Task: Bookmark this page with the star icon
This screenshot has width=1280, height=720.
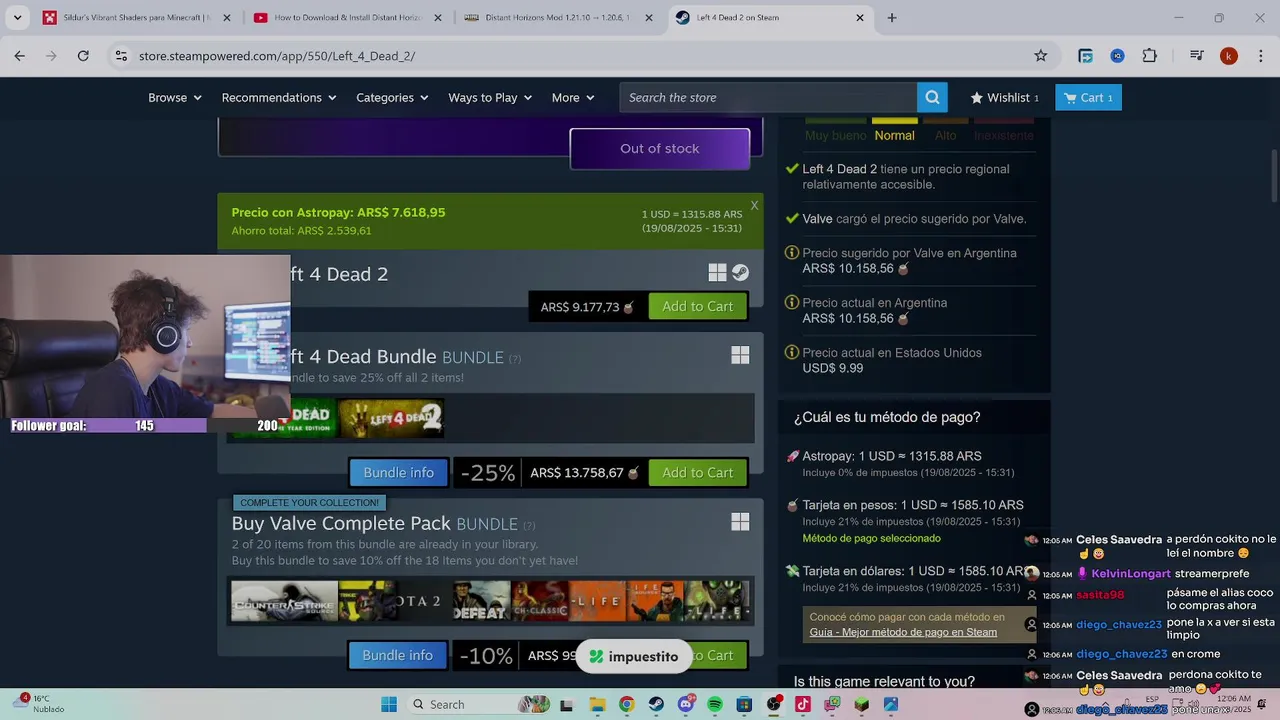Action: [1041, 56]
